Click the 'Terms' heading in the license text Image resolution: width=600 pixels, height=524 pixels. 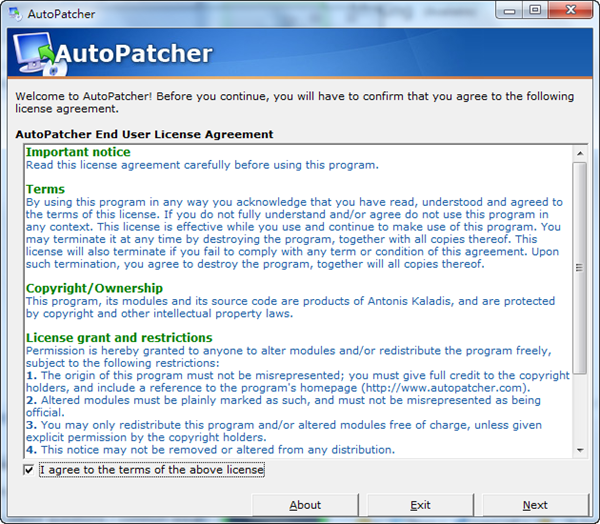pos(45,189)
